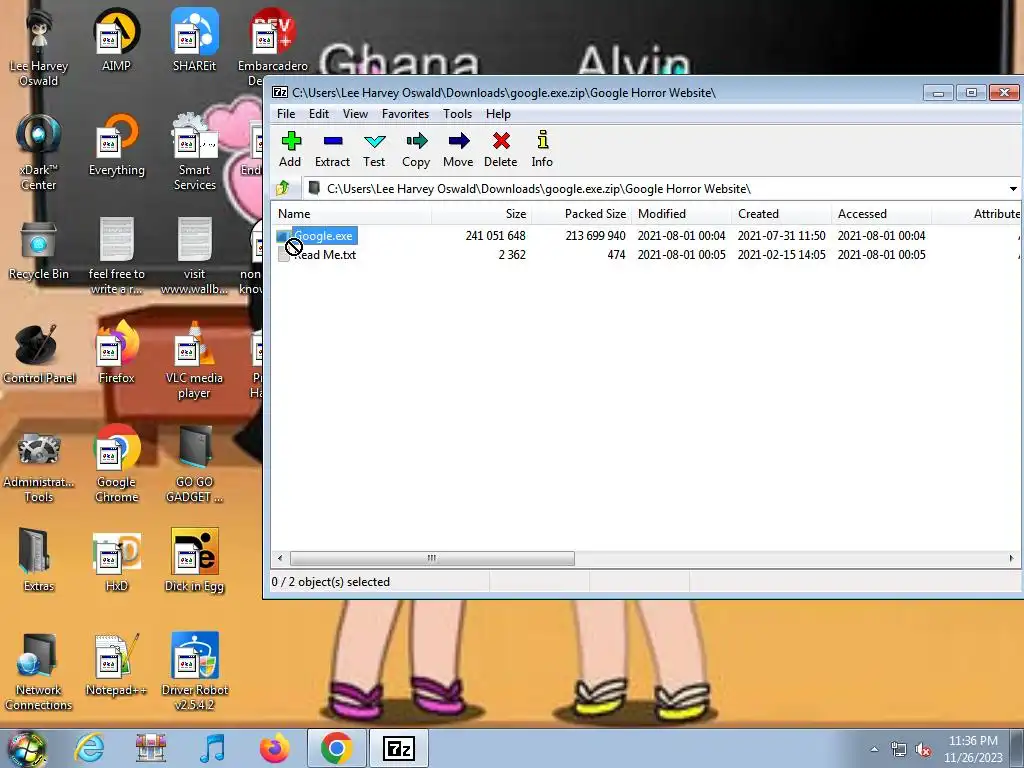This screenshot has height=768, width=1024.
Task: Select the Embarcadero Dev desktop shortcut
Action: (x=272, y=47)
